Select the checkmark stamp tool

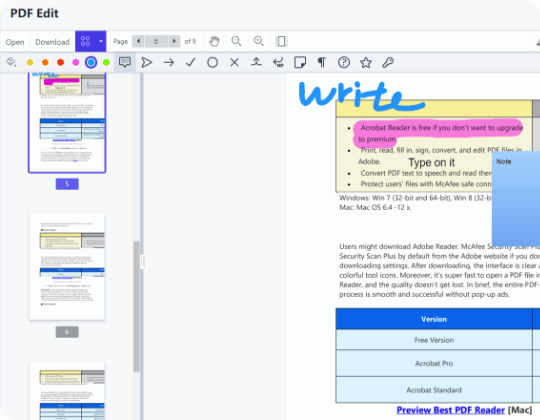(x=191, y=62)
